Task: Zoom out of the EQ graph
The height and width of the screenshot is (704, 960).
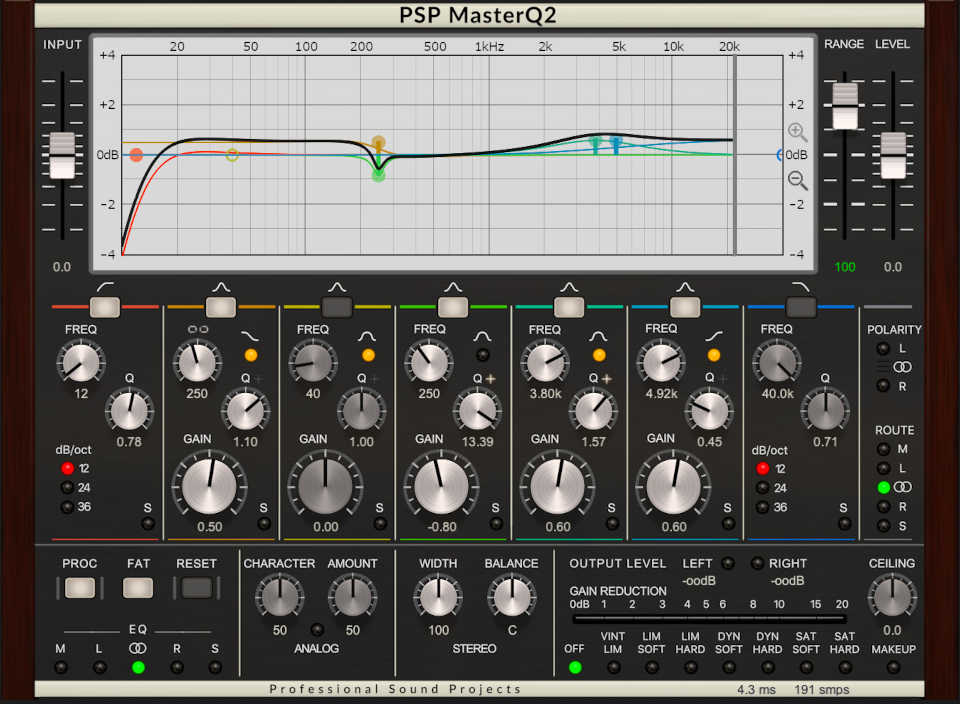Action: 795,180
